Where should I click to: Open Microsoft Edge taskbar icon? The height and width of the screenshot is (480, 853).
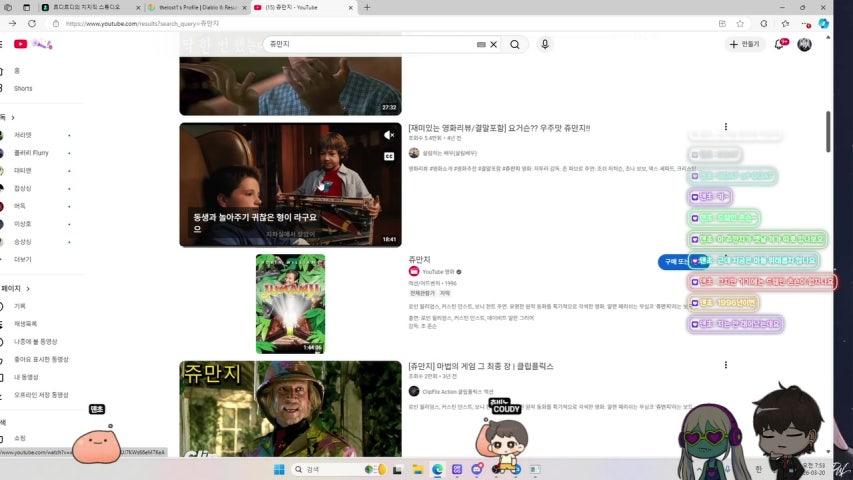click(437, 469)
